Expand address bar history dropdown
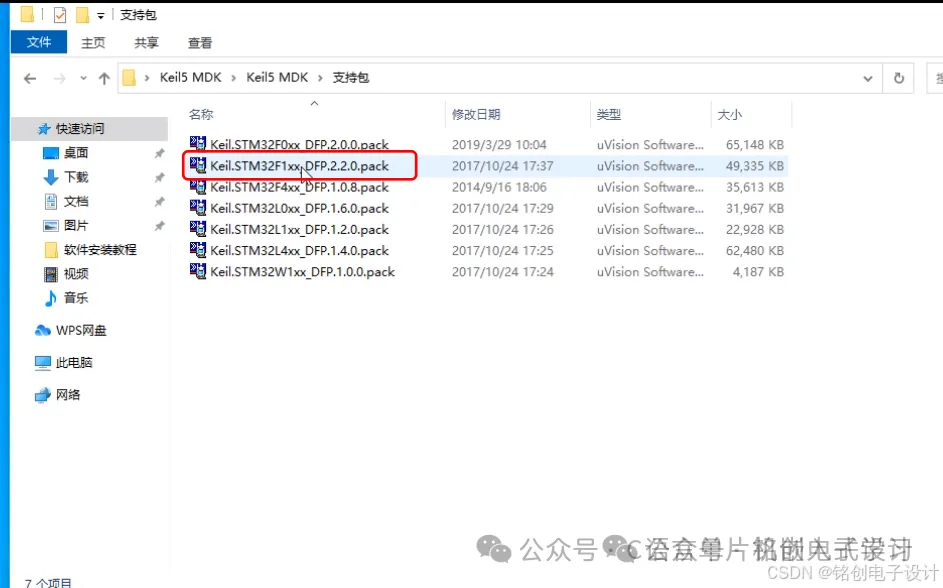The height and width of the screenshot is (588, 943). click(x=868, y=78)
